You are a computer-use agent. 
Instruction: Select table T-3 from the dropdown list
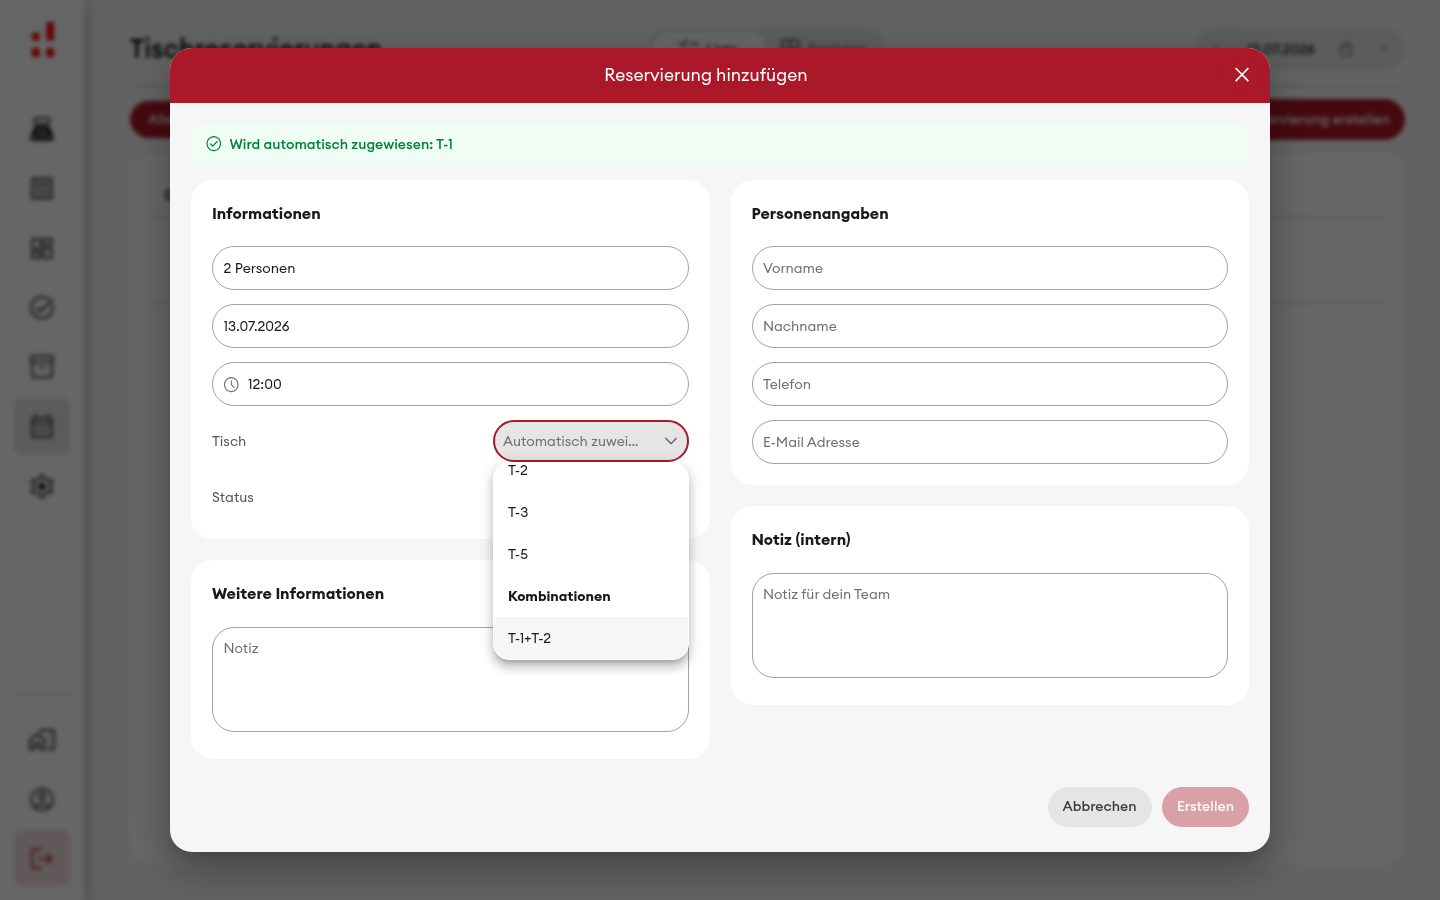(x=591, y=512)
